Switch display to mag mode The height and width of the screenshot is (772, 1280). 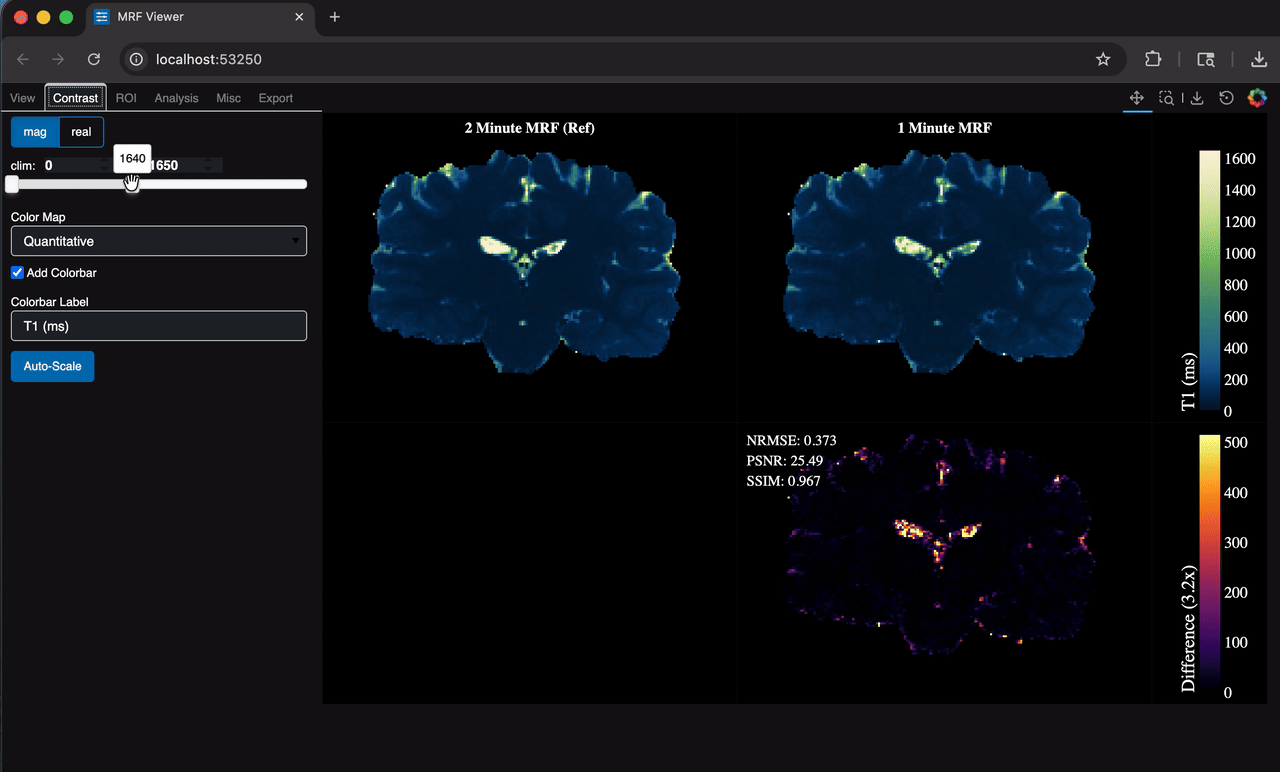click(x=35, y=132)
